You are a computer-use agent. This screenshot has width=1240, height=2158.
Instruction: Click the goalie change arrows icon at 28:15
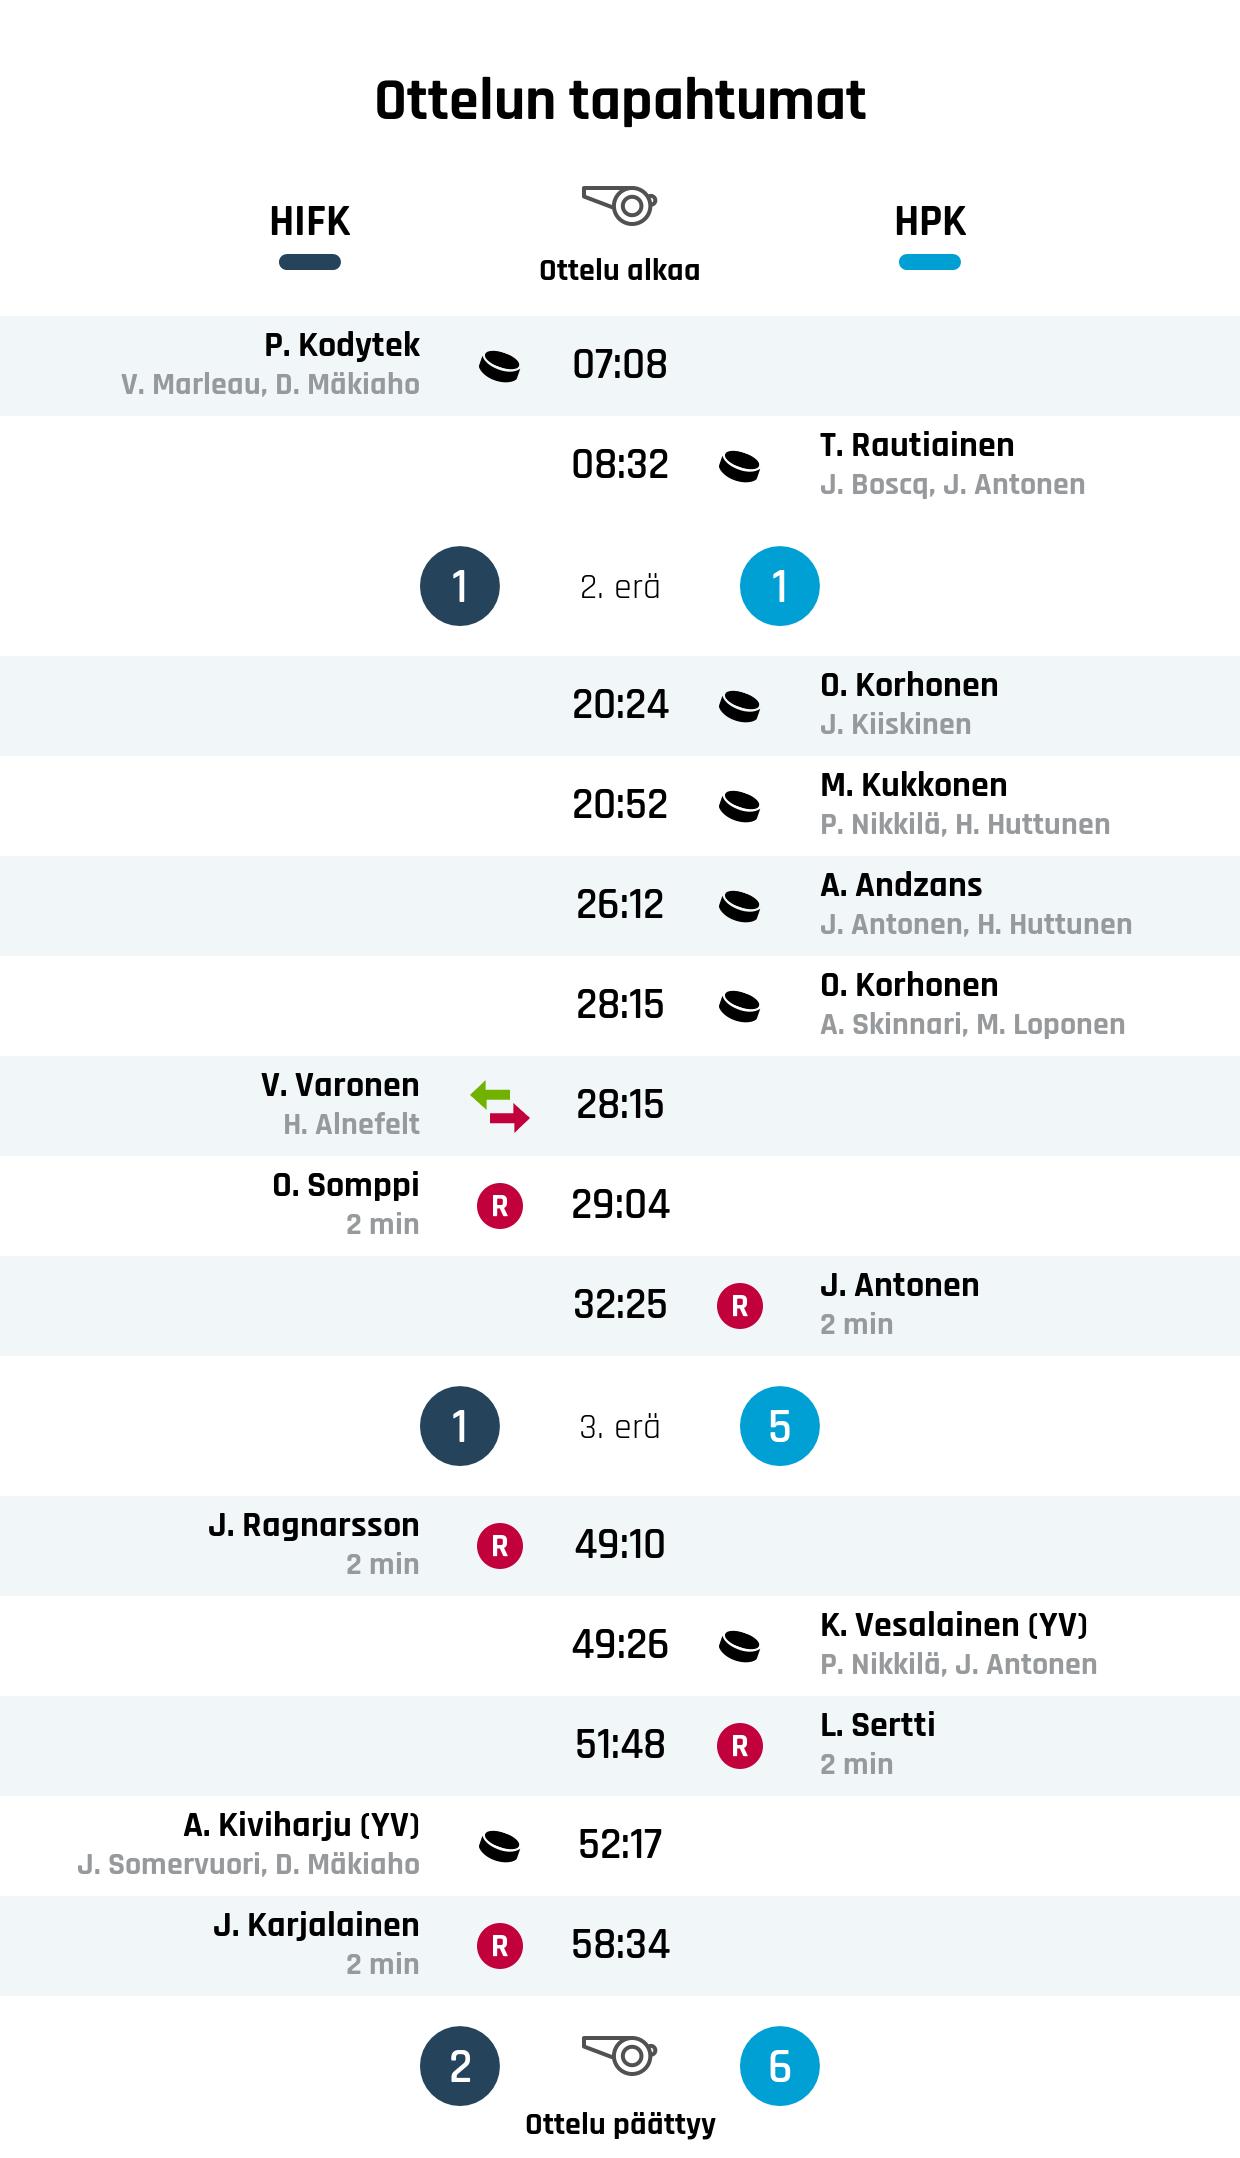[499, 1106]
